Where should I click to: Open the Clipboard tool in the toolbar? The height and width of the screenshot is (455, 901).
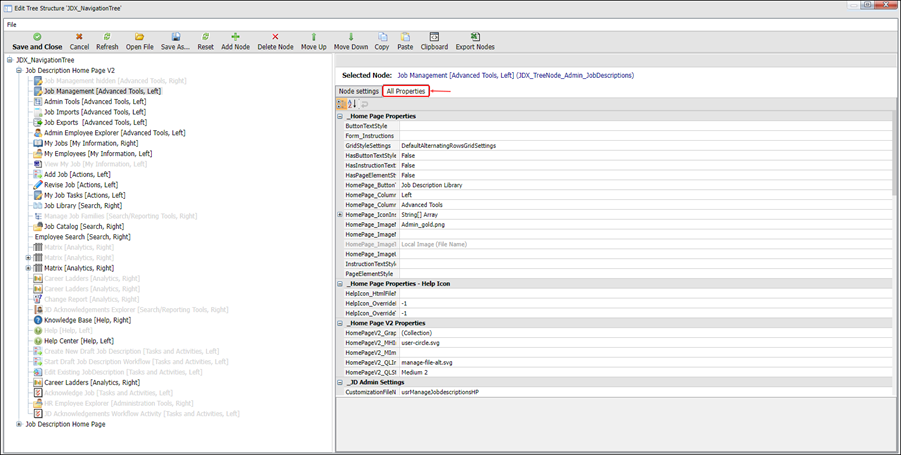click(x=434, y=37)
